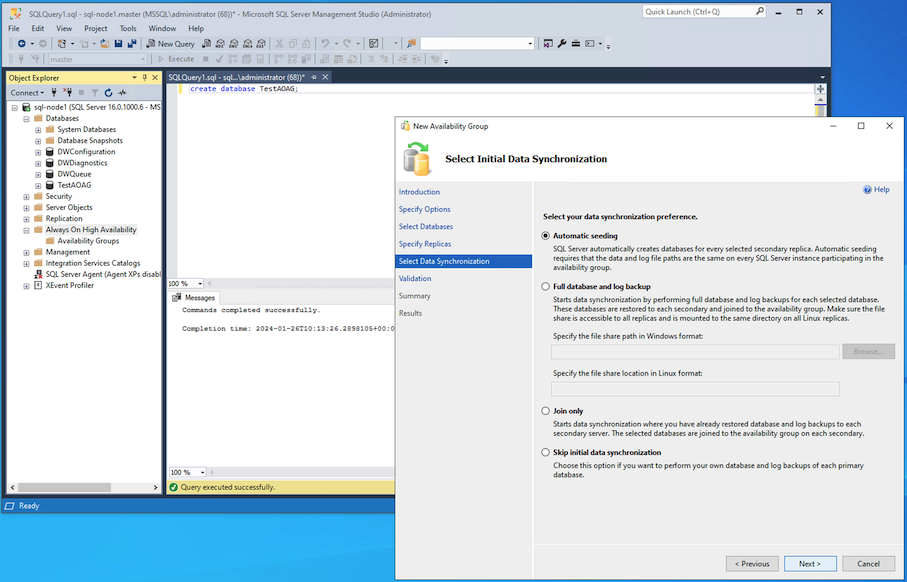Click Connect Object Explorer plug icon
The image size is (907, 582).
click(54, 93)
